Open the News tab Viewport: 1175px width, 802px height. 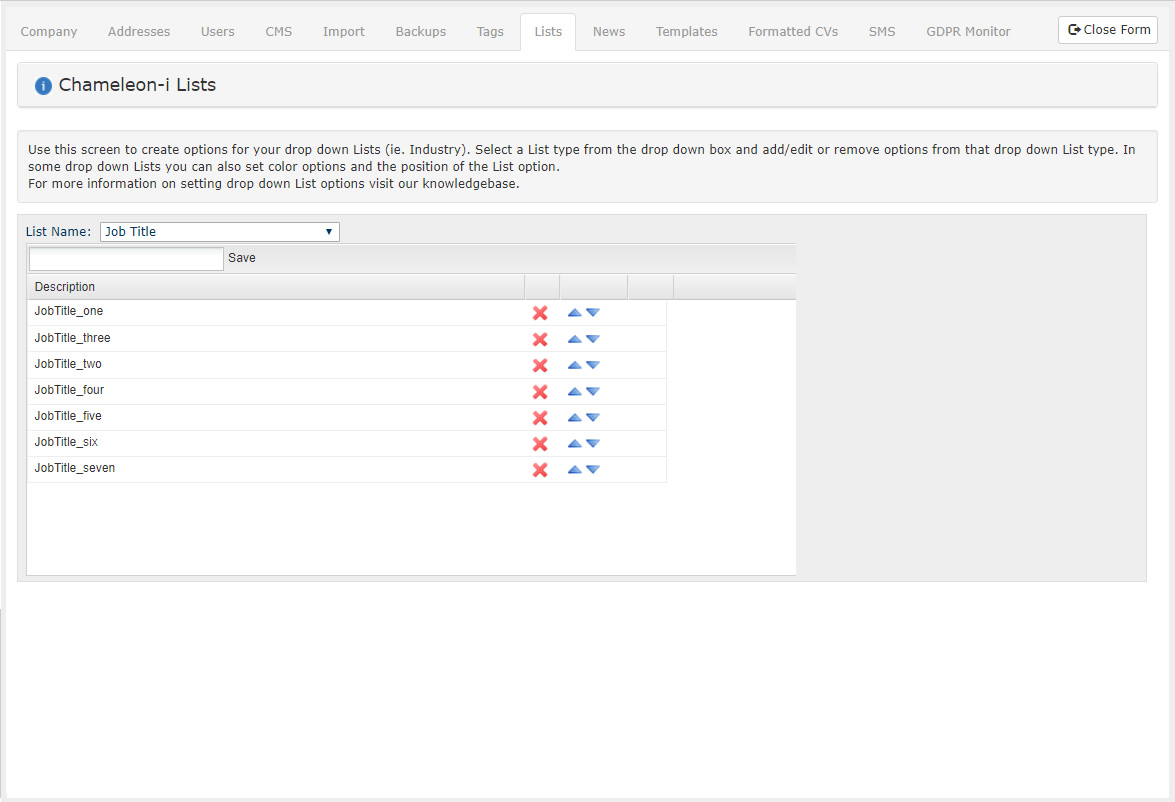tap(608, 31)
